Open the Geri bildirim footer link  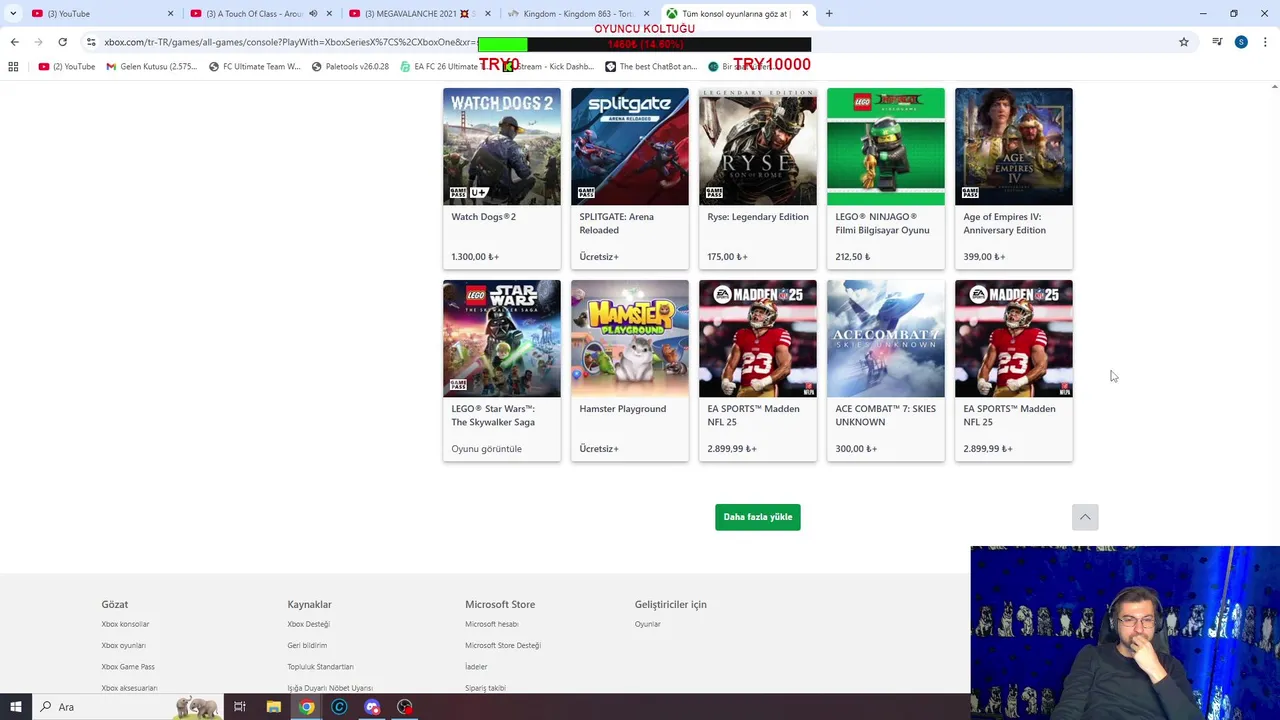(307, 645)
